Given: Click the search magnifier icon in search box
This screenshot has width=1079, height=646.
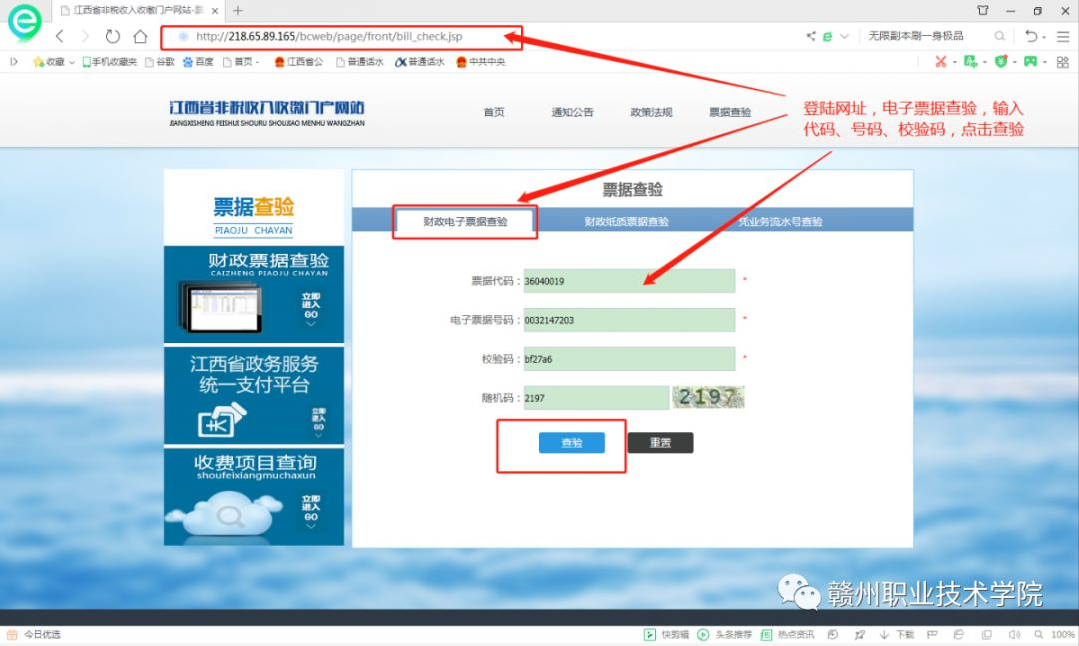Looking at the screenshot, I should tap(999, 36).
